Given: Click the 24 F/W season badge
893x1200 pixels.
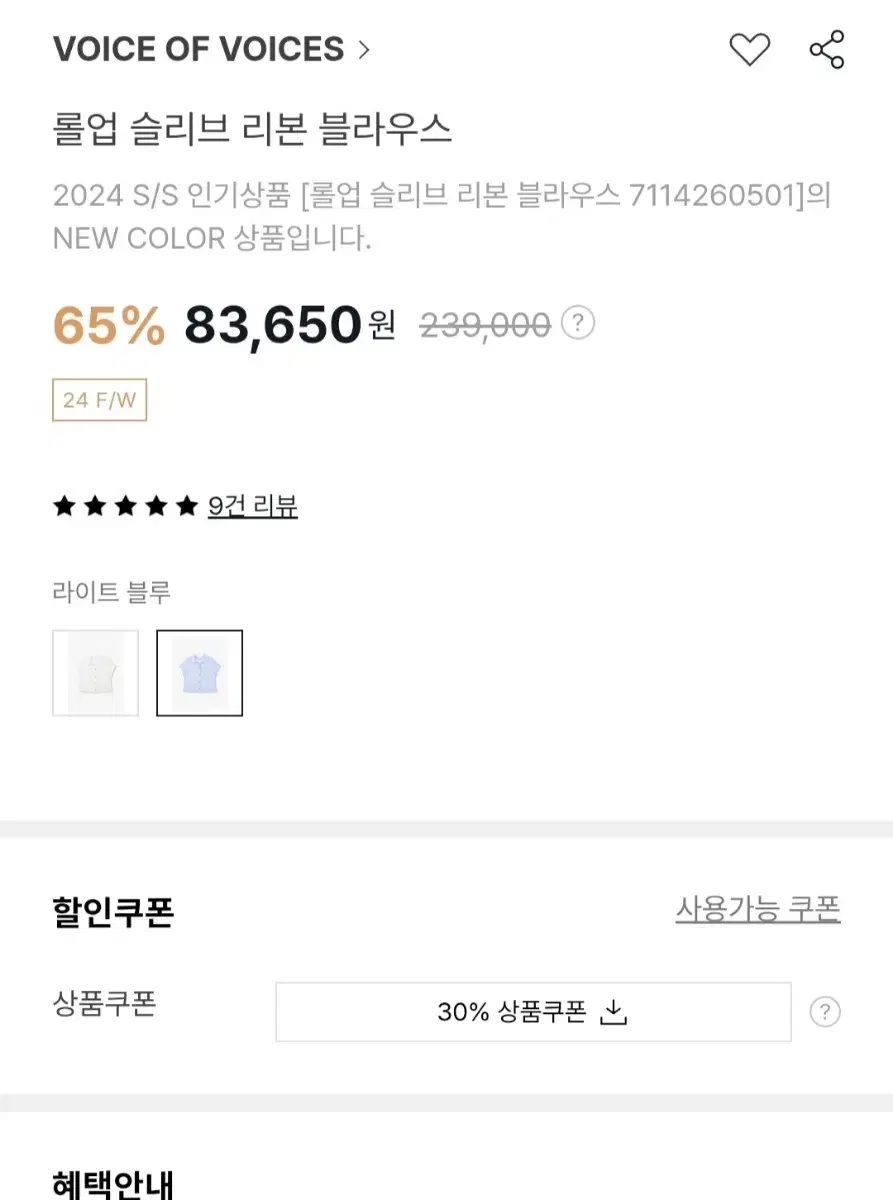Looking at the screenshot, I should click(100, 400).
